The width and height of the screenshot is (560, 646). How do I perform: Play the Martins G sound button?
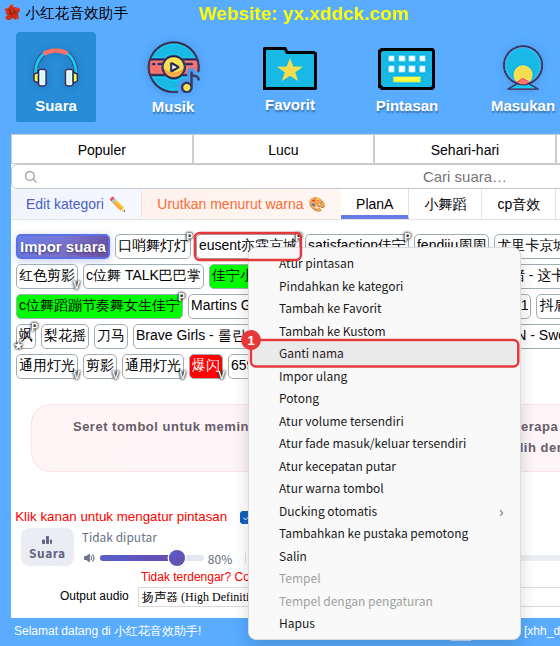(x=219, y=306)
